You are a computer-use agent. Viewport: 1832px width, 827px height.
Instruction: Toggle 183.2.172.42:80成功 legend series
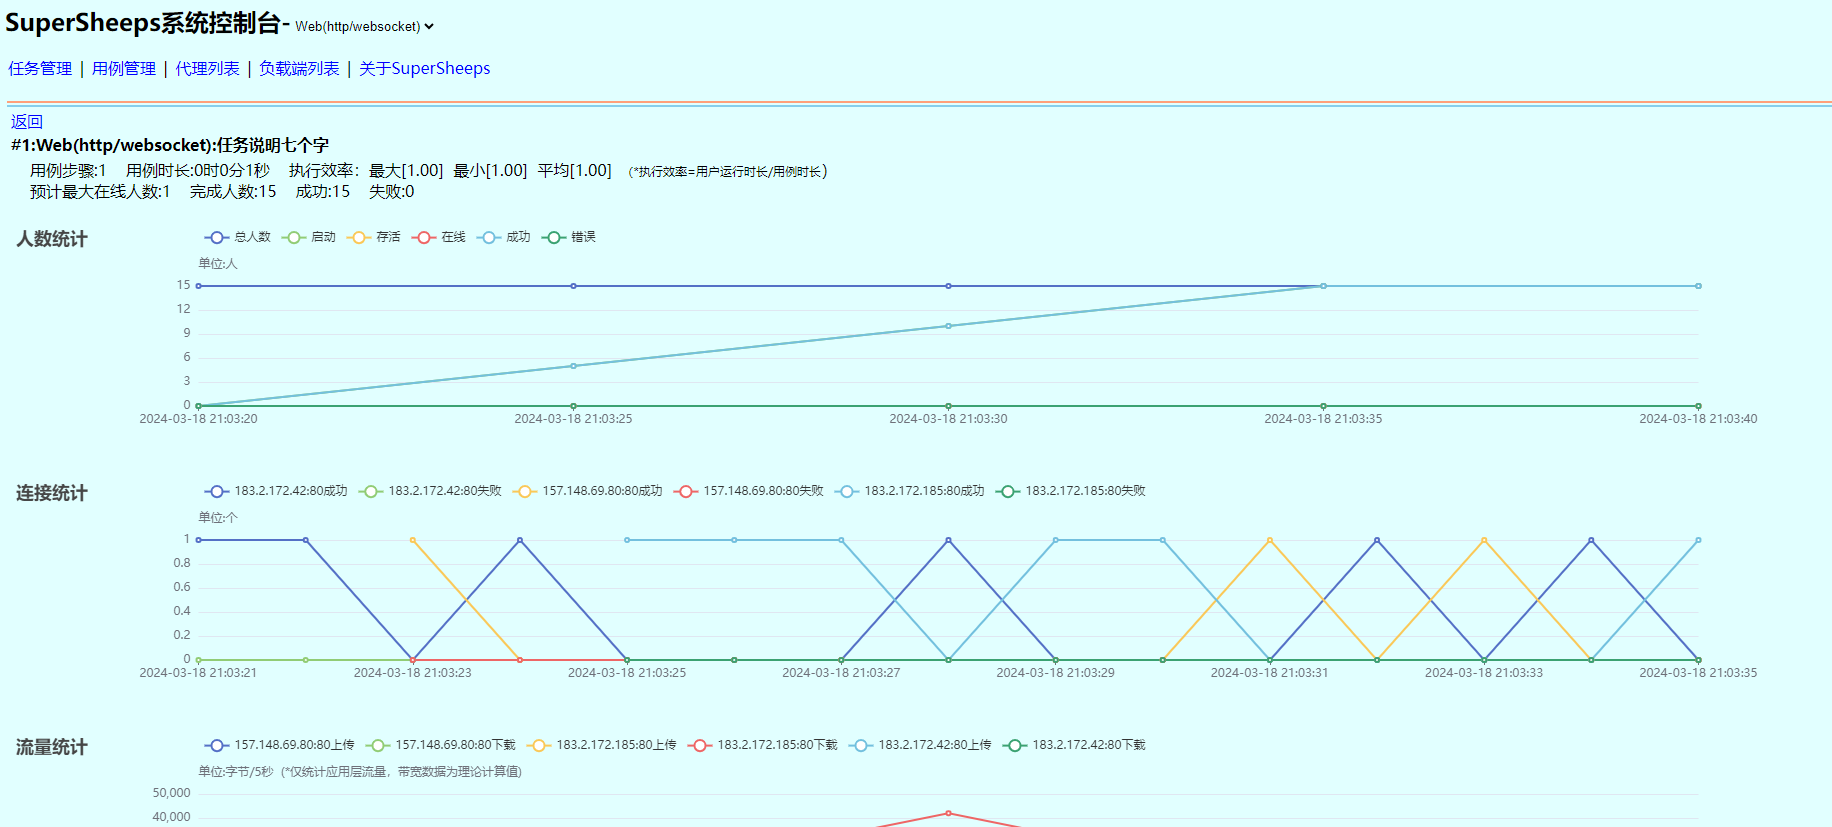(276, 491)
